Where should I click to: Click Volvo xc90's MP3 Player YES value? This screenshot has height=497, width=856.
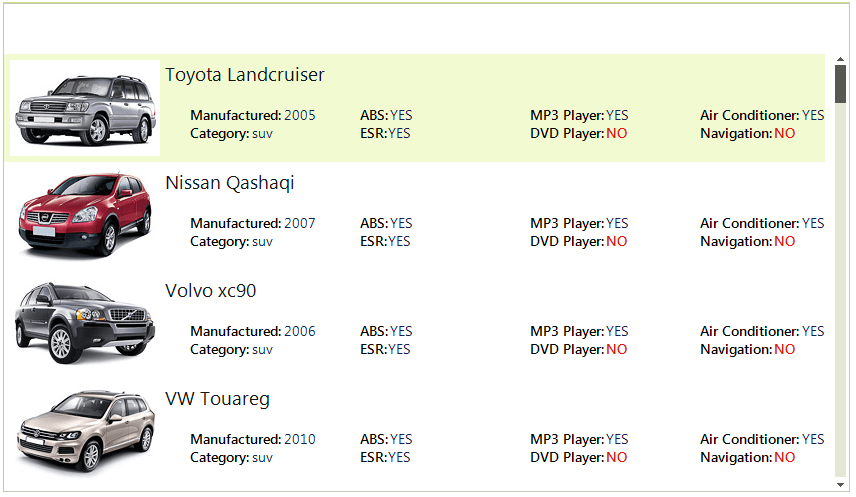coord(617,331)
